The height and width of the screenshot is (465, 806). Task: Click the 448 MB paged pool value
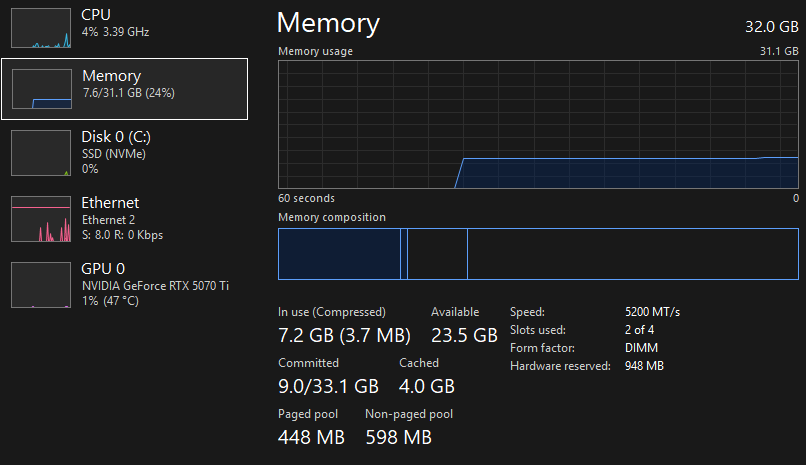(x=312, y=437)
